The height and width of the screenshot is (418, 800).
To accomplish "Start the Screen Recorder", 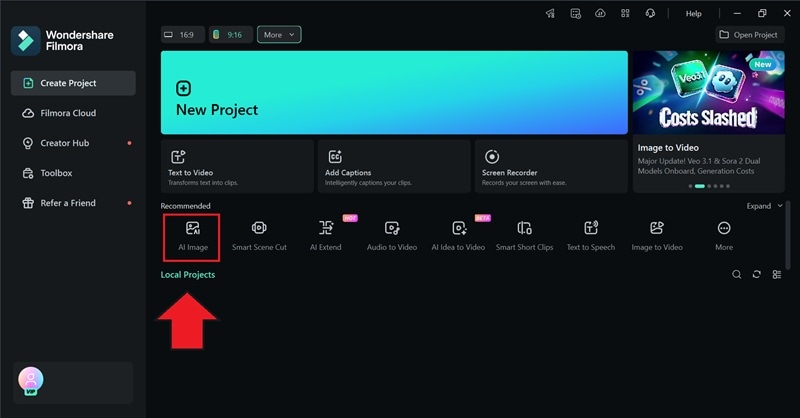I will click(x=551, y=166).
